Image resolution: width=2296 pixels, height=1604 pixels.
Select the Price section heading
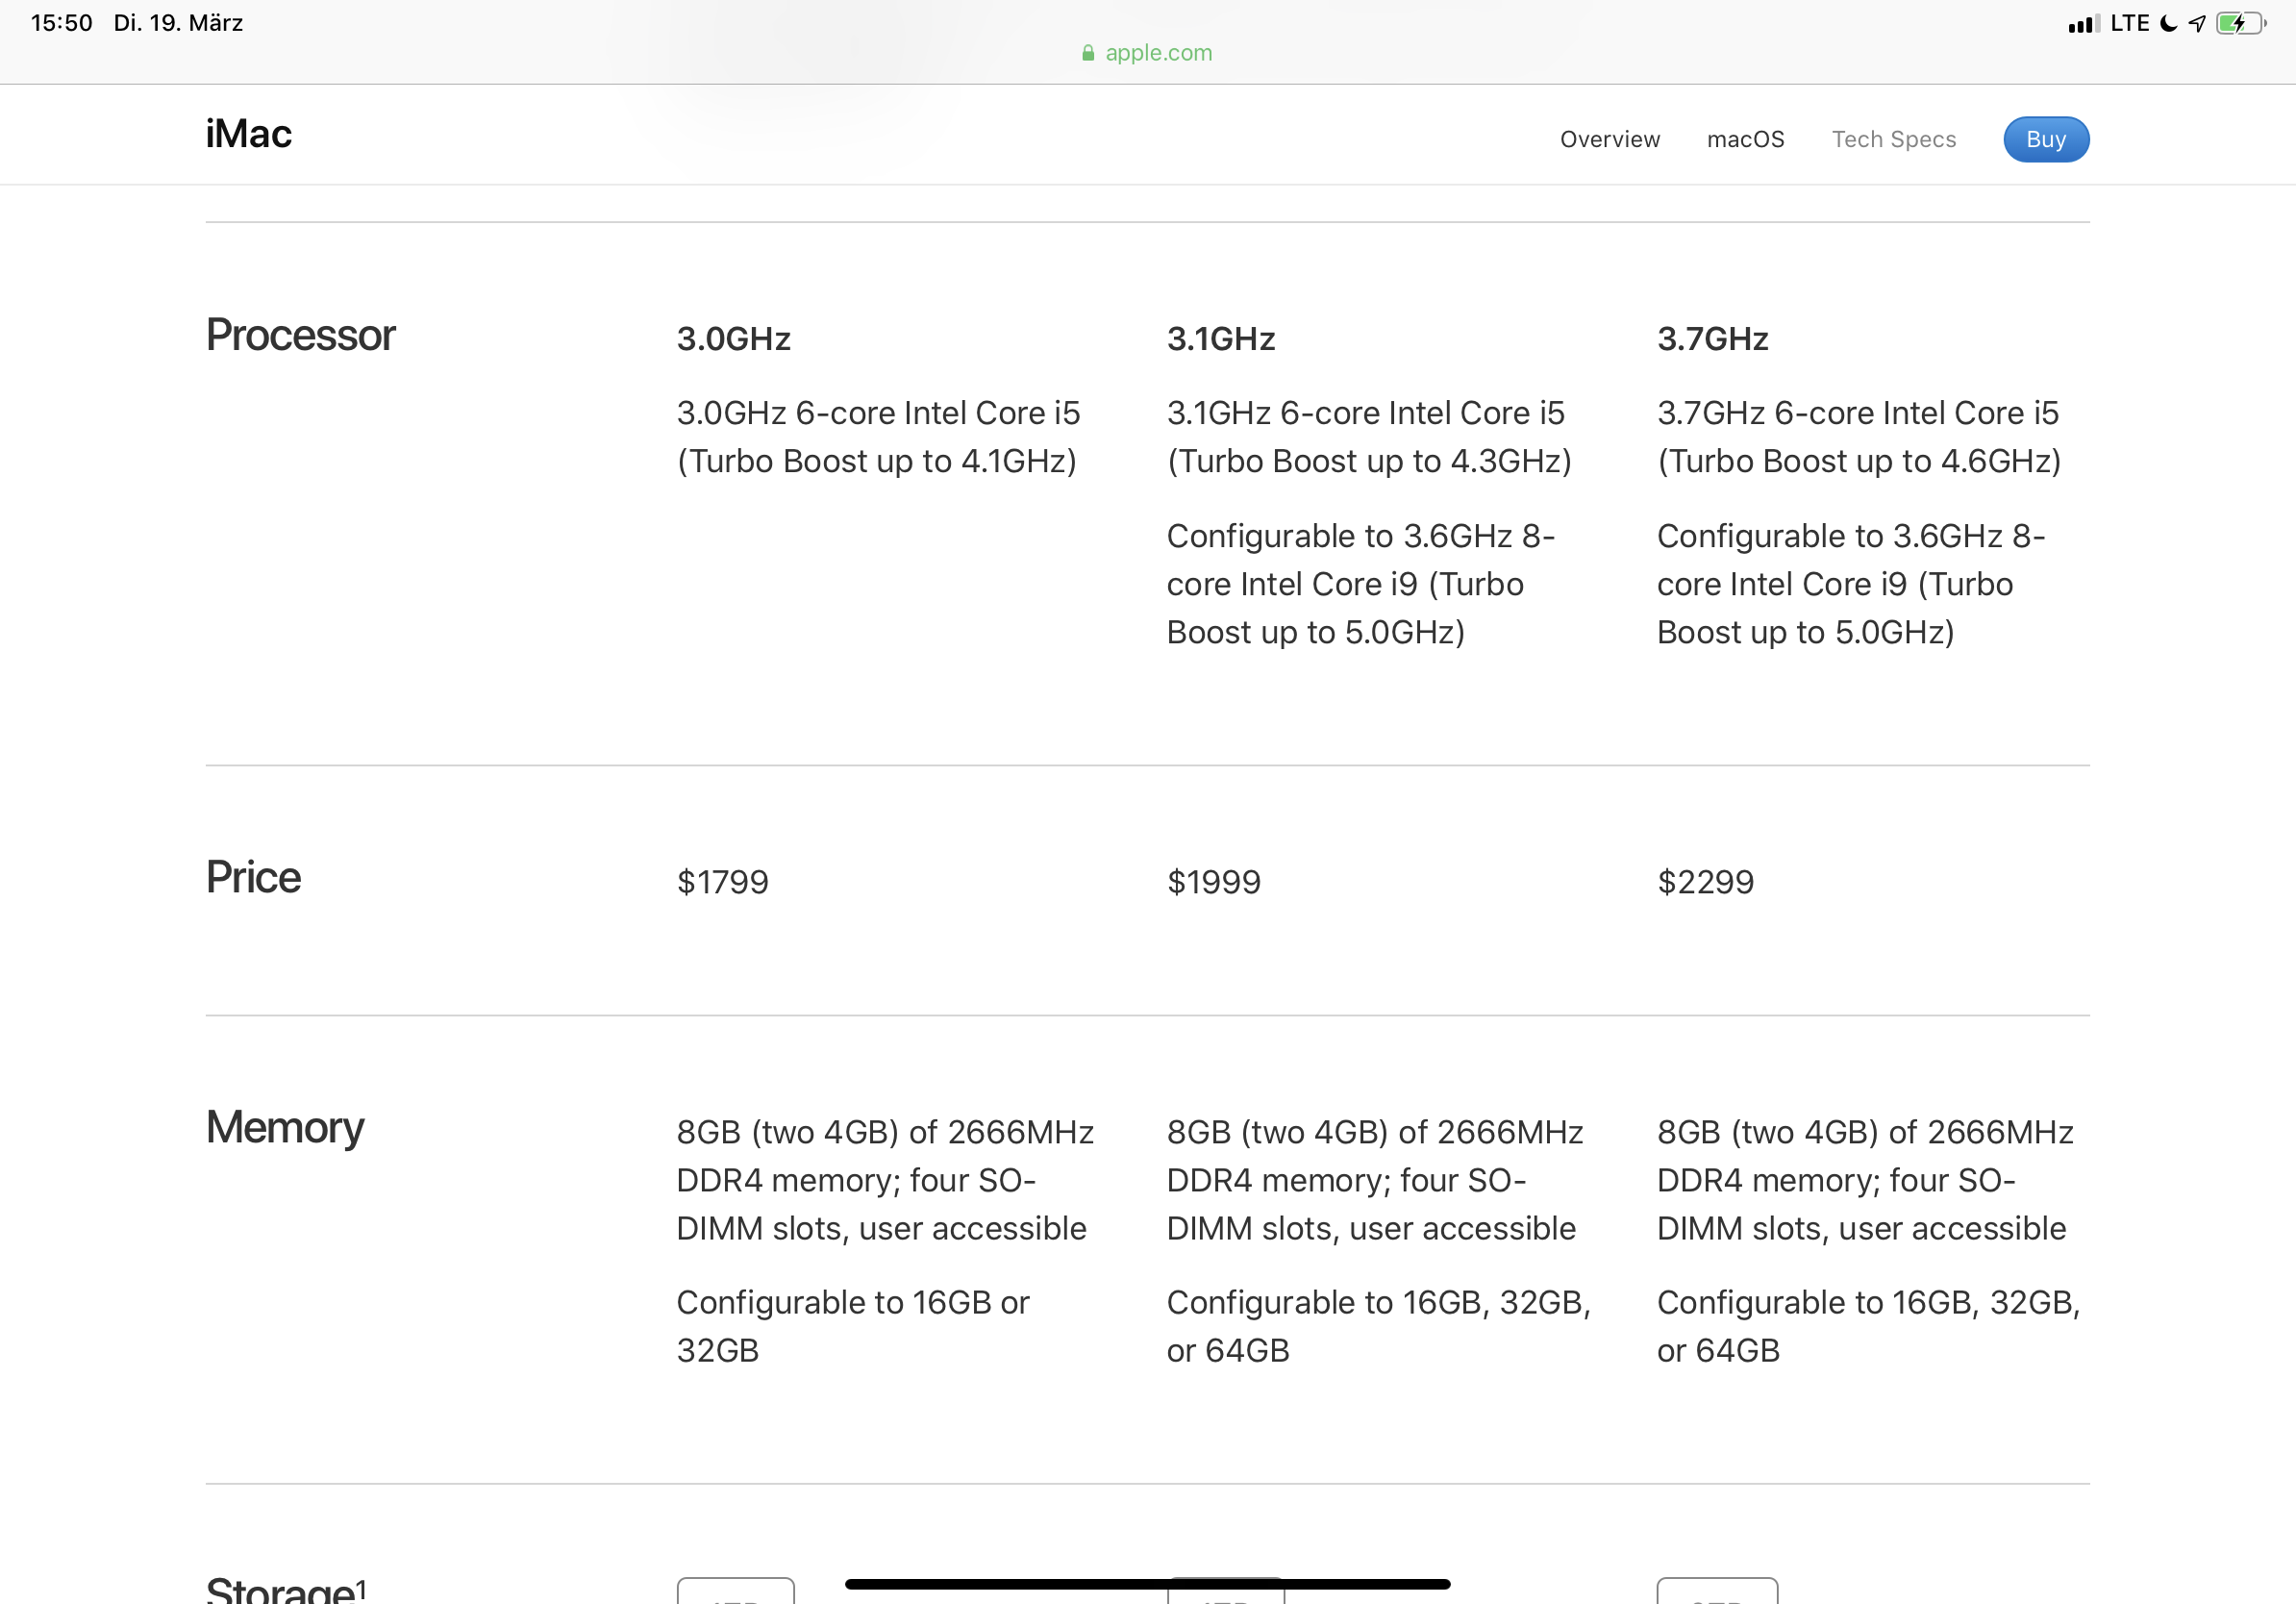click(x=253, y=878)
